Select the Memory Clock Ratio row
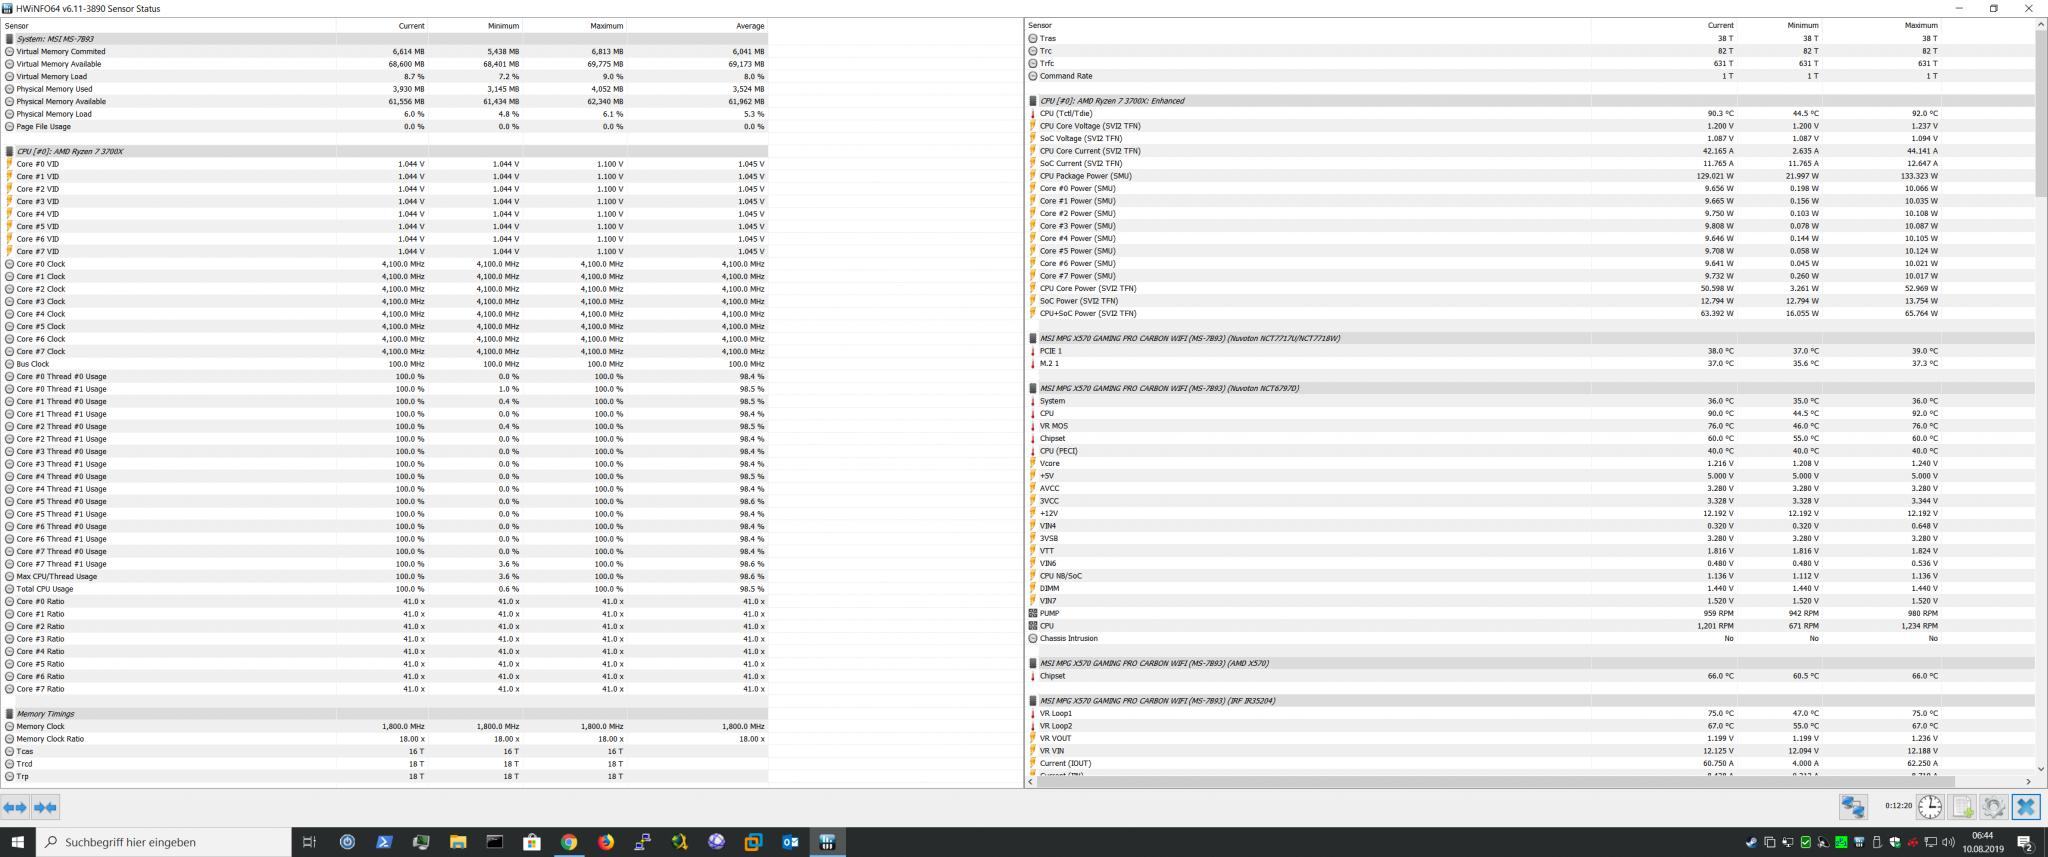Viewport: 2048px width, 857px height. 385,739
